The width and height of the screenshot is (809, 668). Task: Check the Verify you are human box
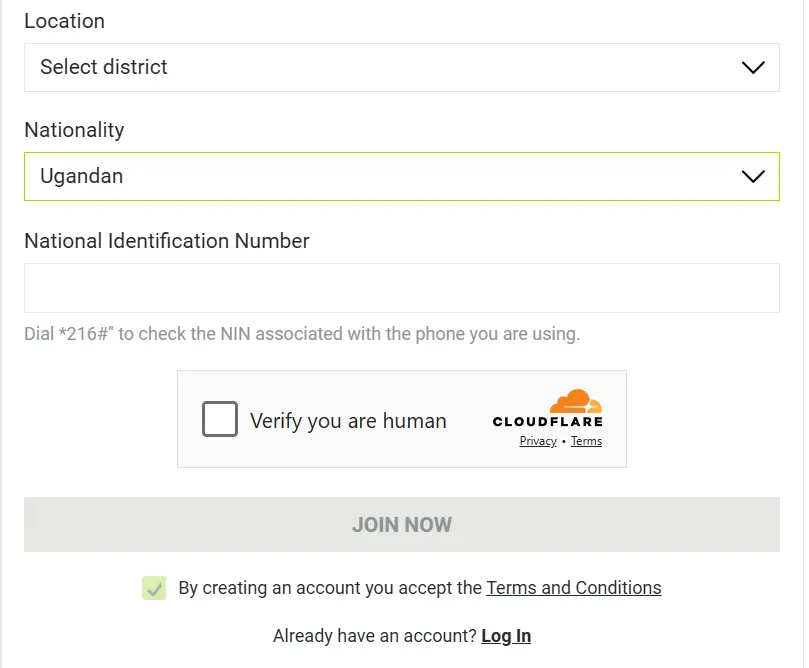click(x=220, y=419)
